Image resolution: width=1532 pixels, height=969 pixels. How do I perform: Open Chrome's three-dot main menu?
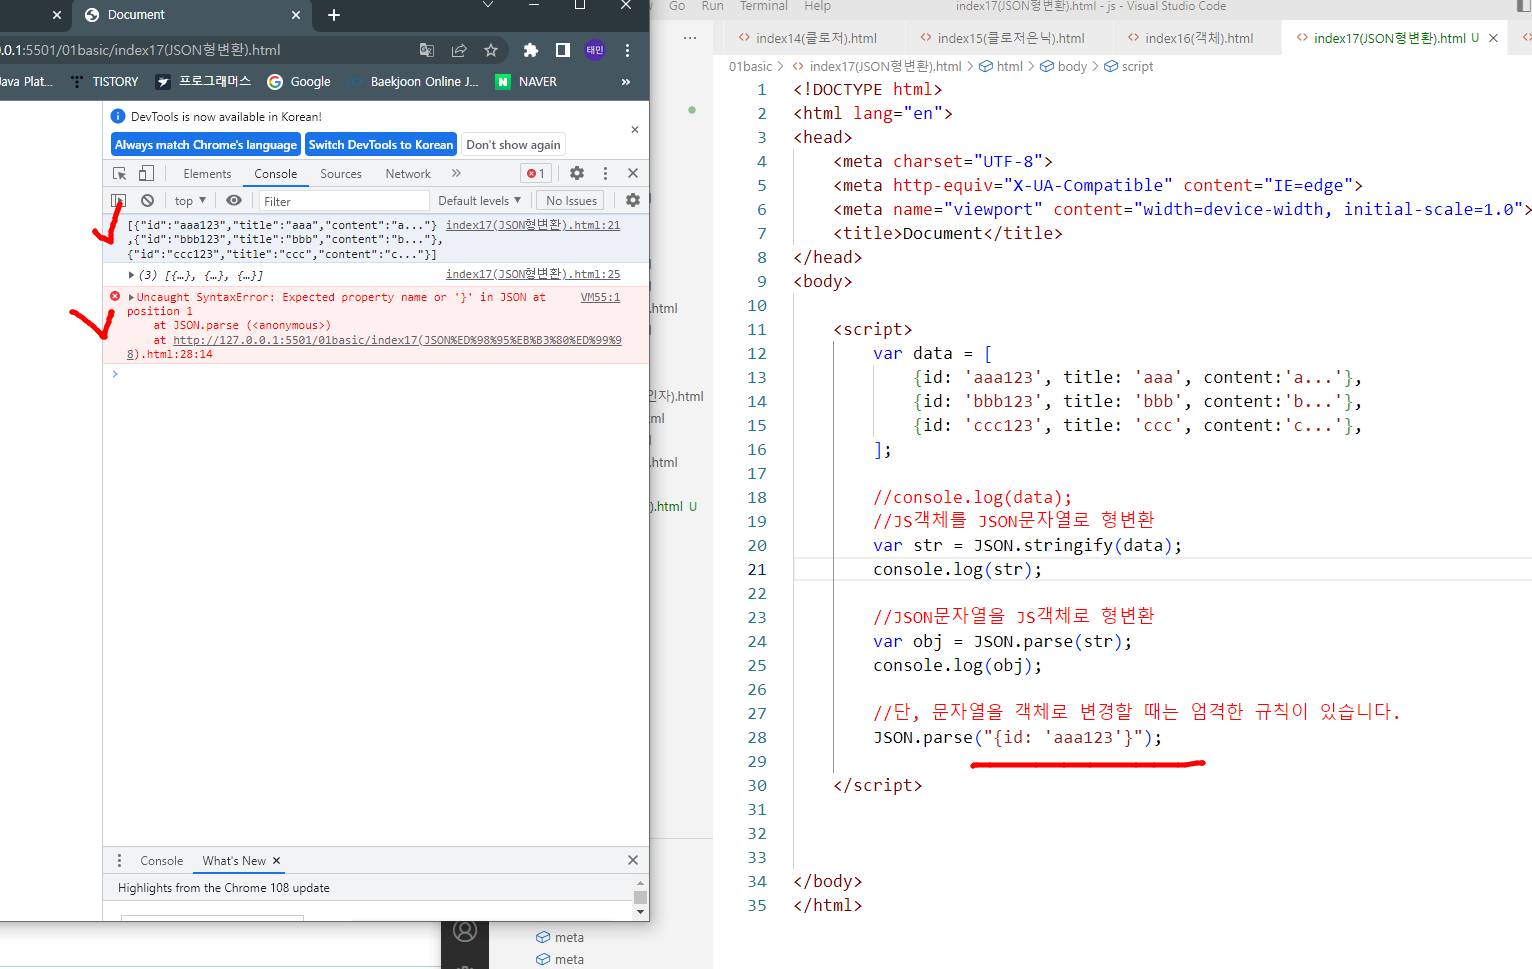[x=627, y=50]
